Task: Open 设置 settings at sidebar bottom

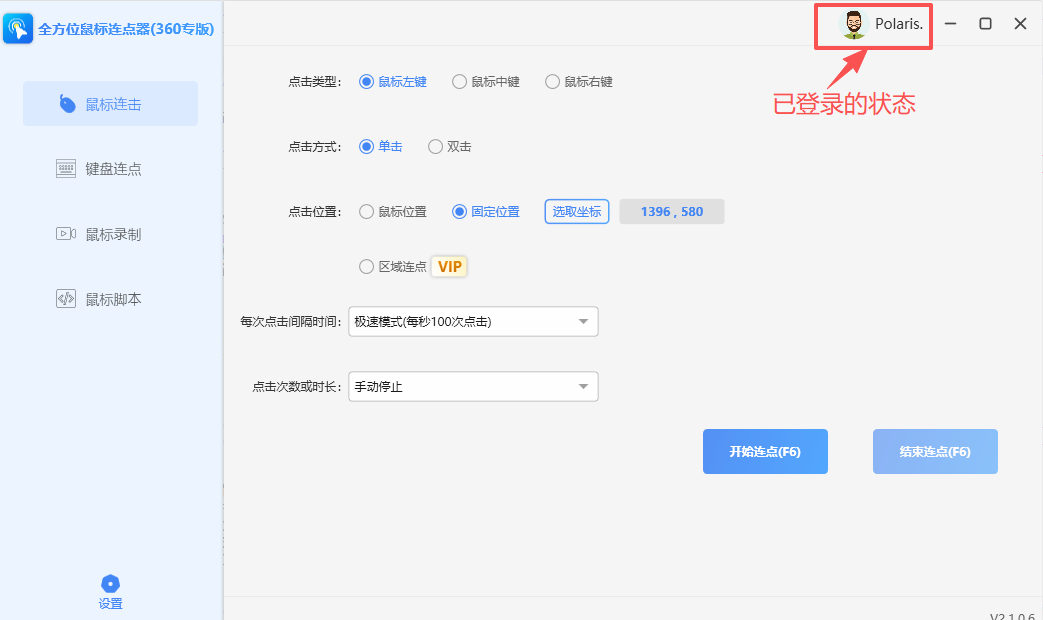Action: point(110,593)
